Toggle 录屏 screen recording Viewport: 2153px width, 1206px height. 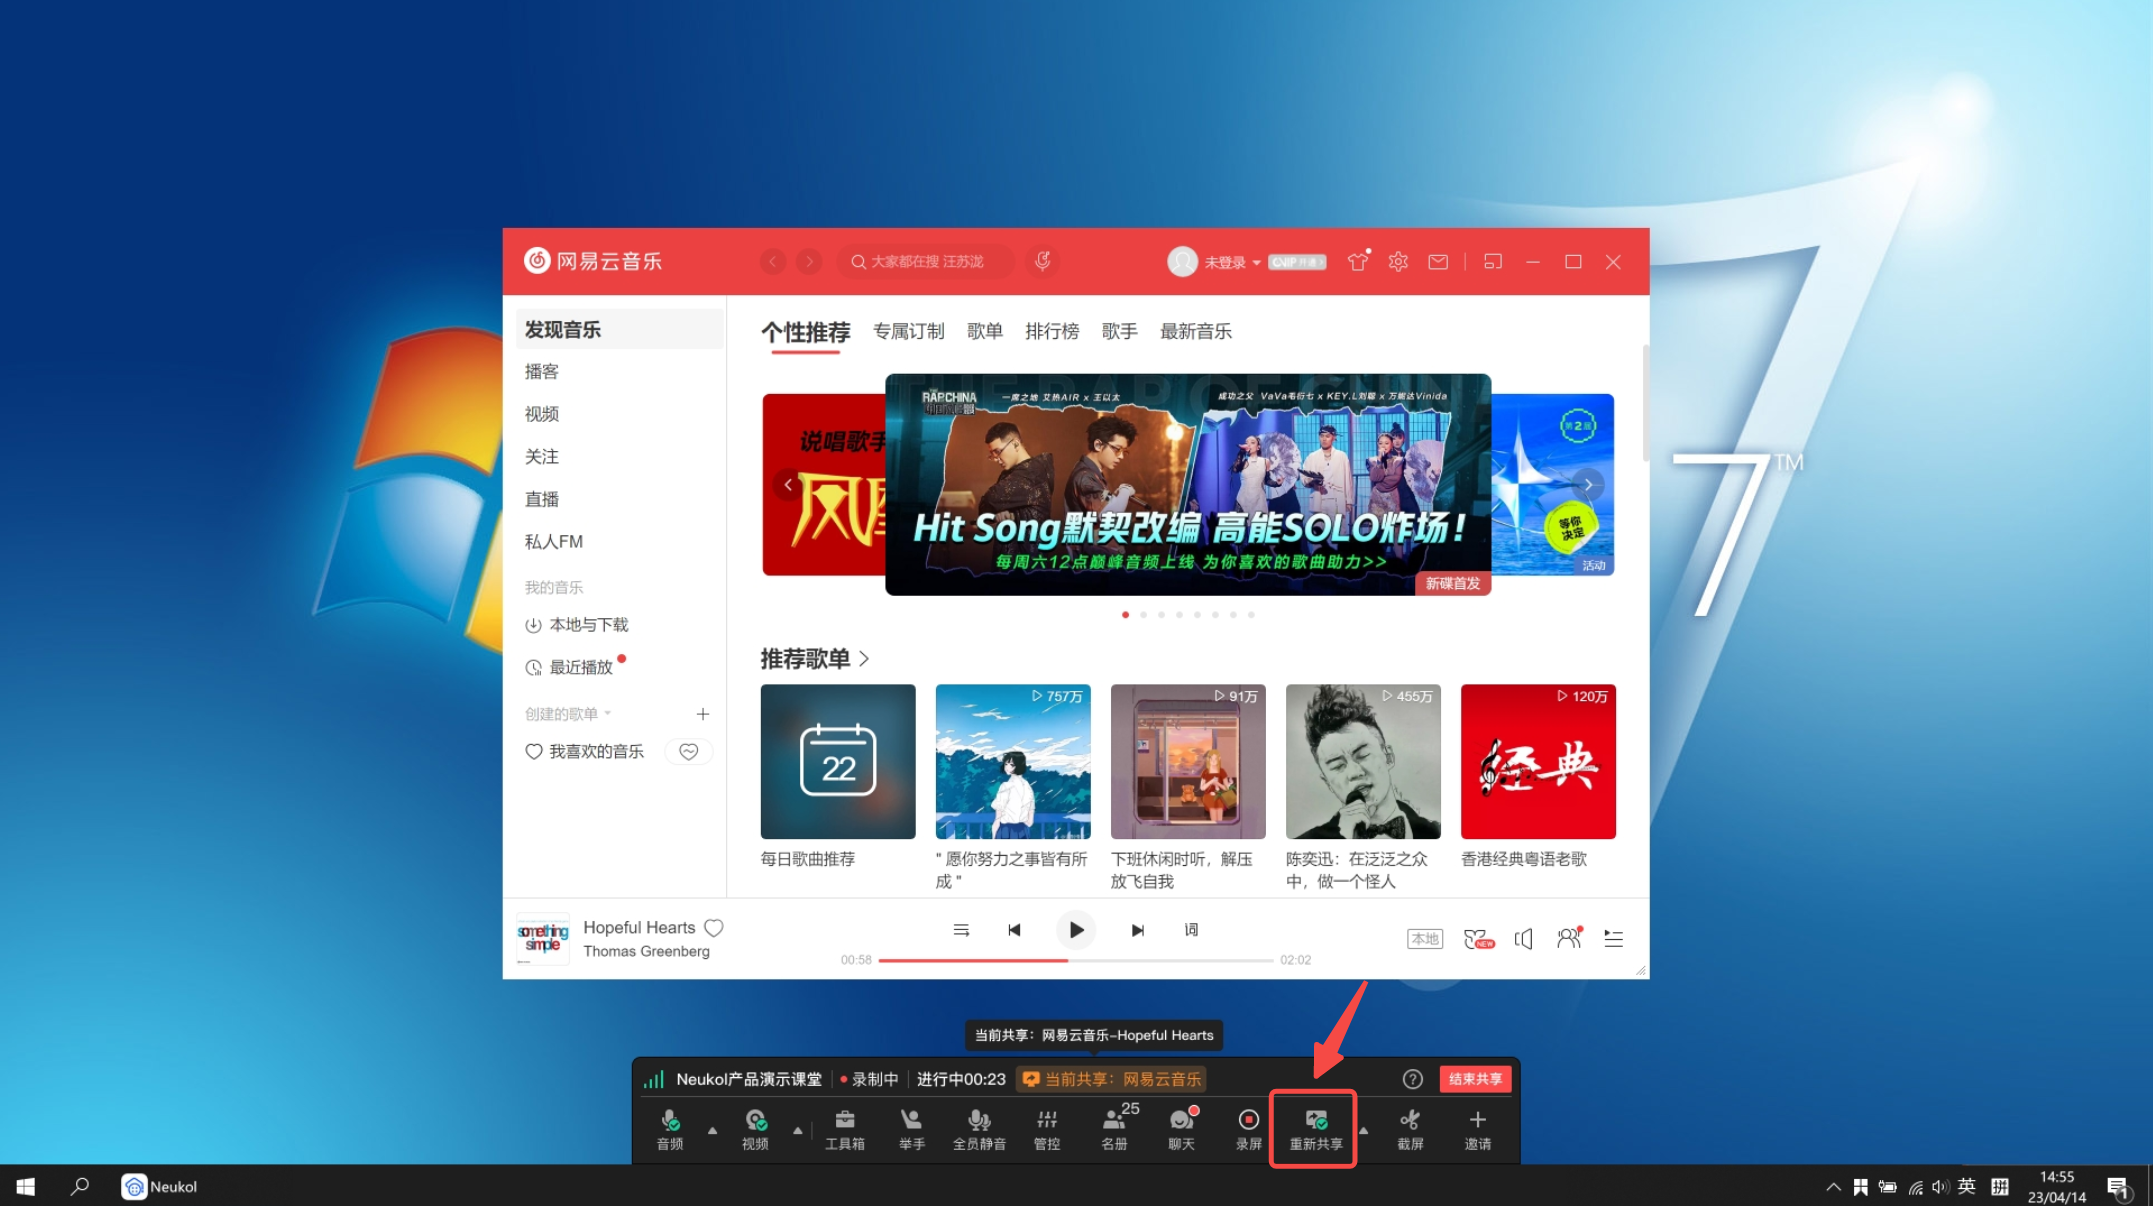(x=1248, y=1129)
